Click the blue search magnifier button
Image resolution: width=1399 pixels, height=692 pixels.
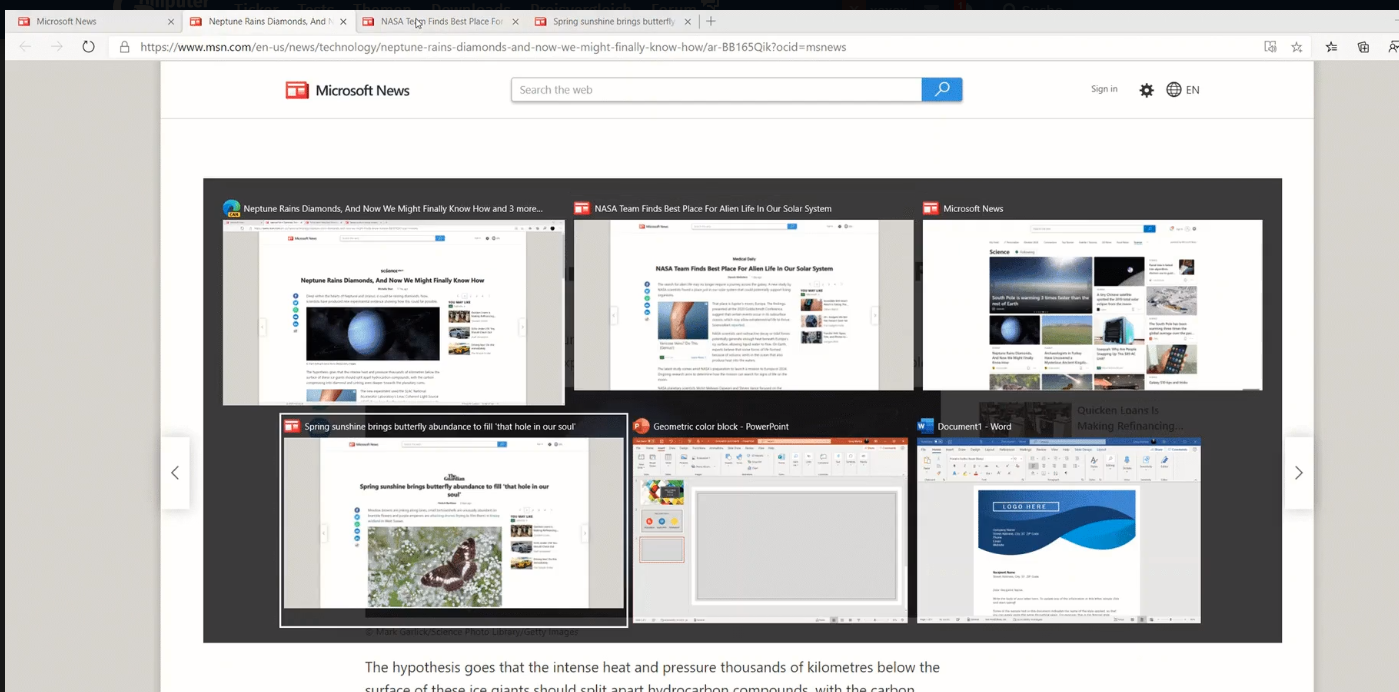coord(942,89)
